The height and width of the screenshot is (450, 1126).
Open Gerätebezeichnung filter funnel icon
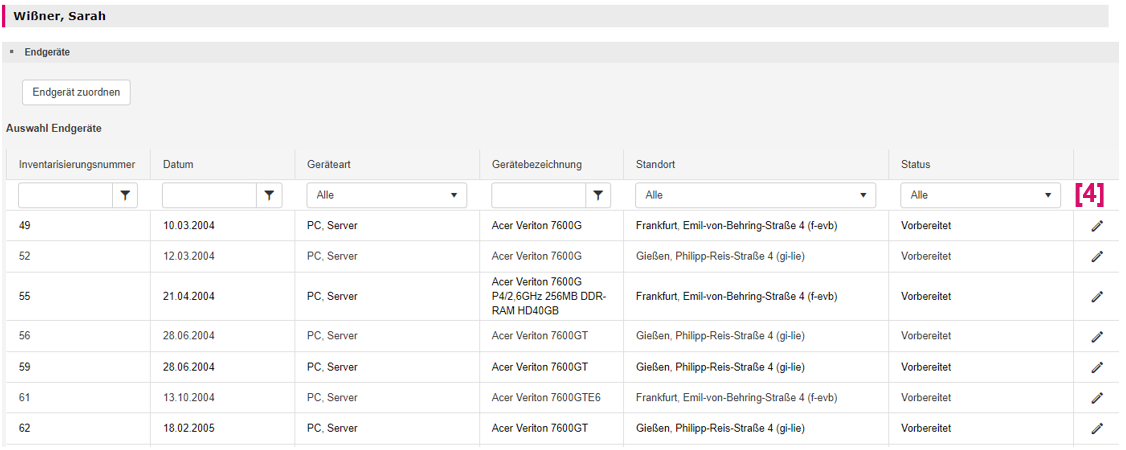click(x=598, y=195)
